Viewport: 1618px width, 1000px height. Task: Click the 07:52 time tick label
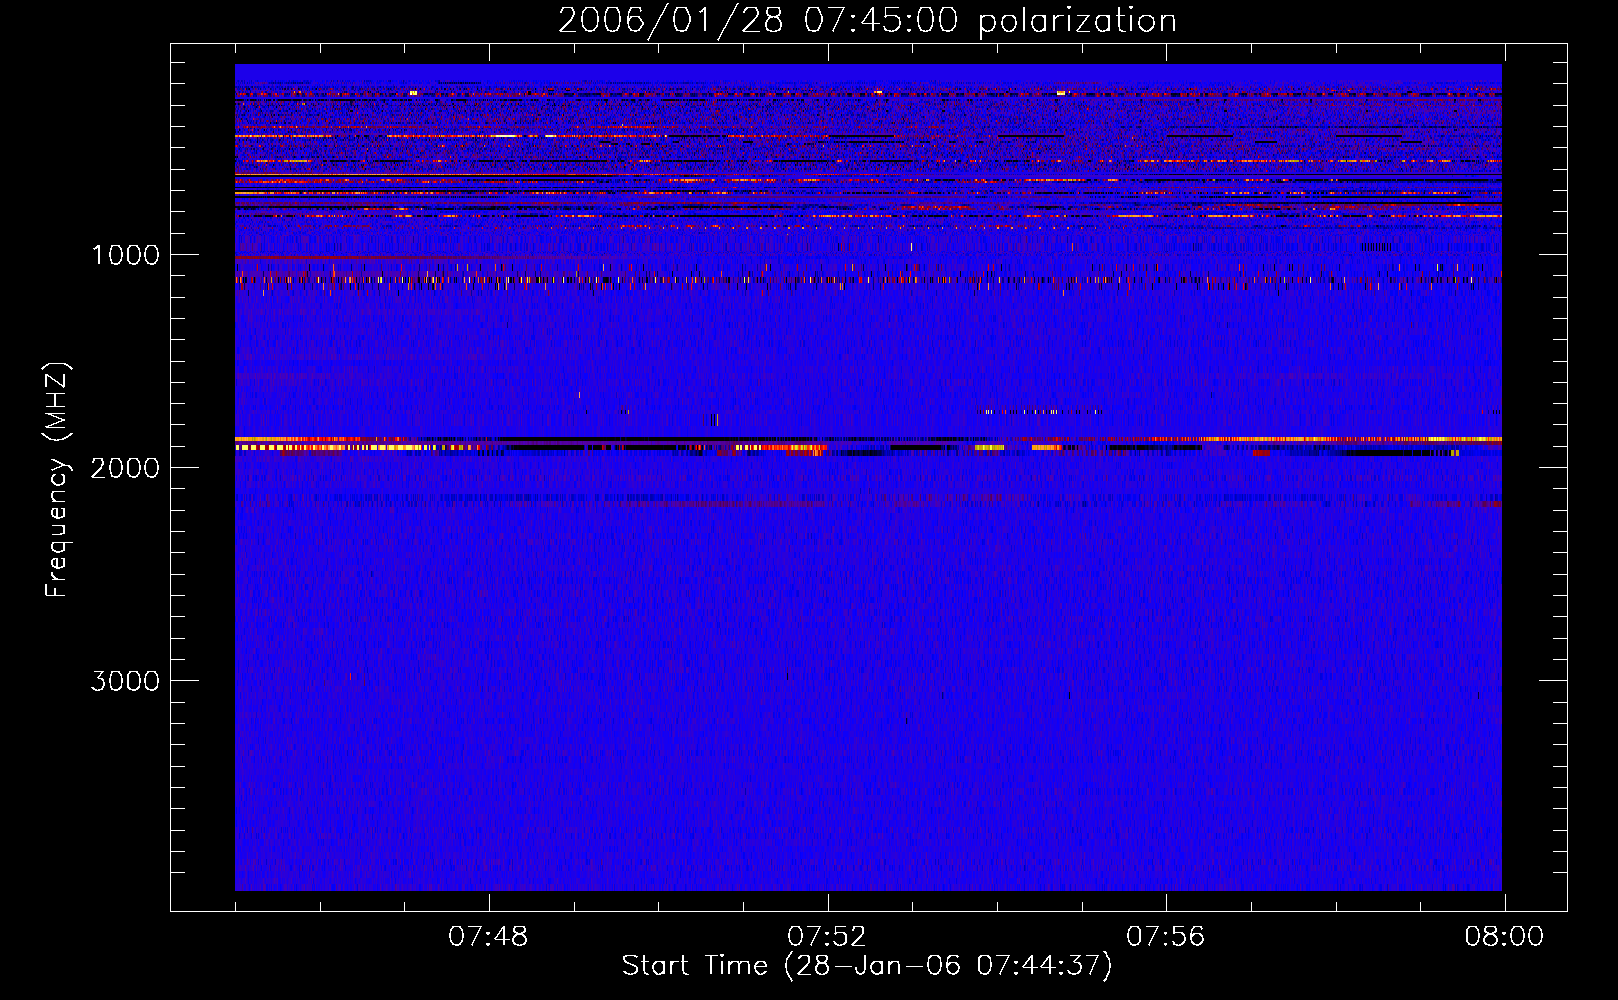[x=827, y=937]
